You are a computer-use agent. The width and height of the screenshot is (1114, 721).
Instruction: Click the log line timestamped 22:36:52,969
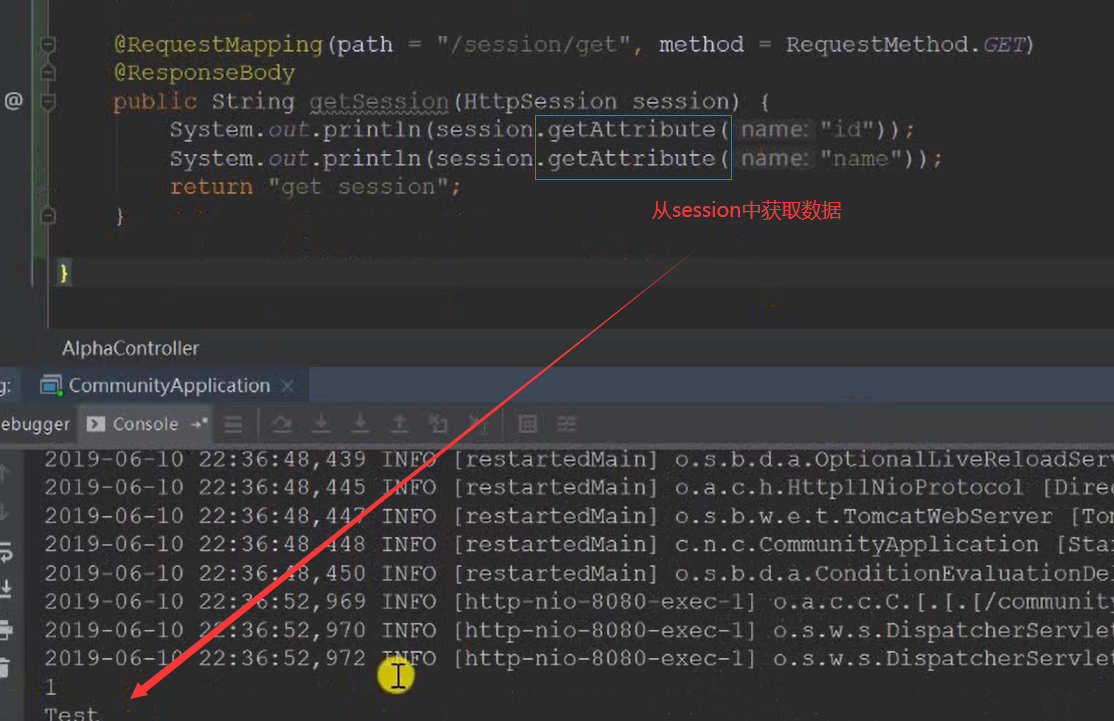coord(579,602)
